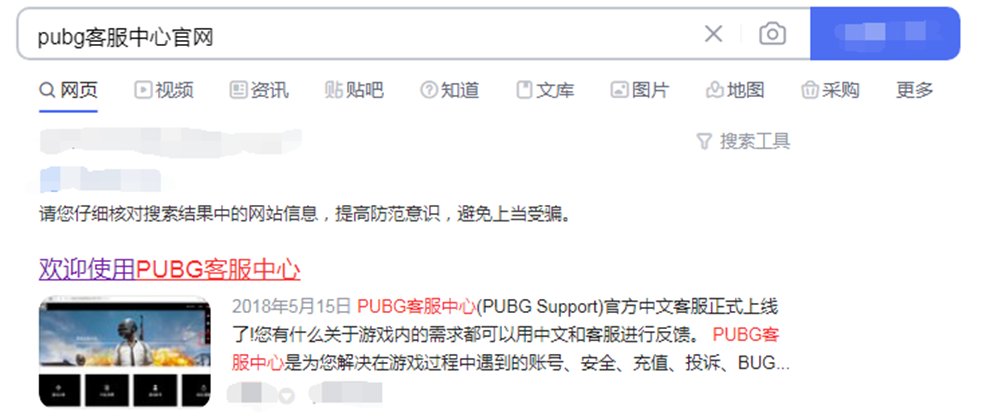Click the blue search submit button
Viewport: 990px width, 416px height.
point(885,33)
